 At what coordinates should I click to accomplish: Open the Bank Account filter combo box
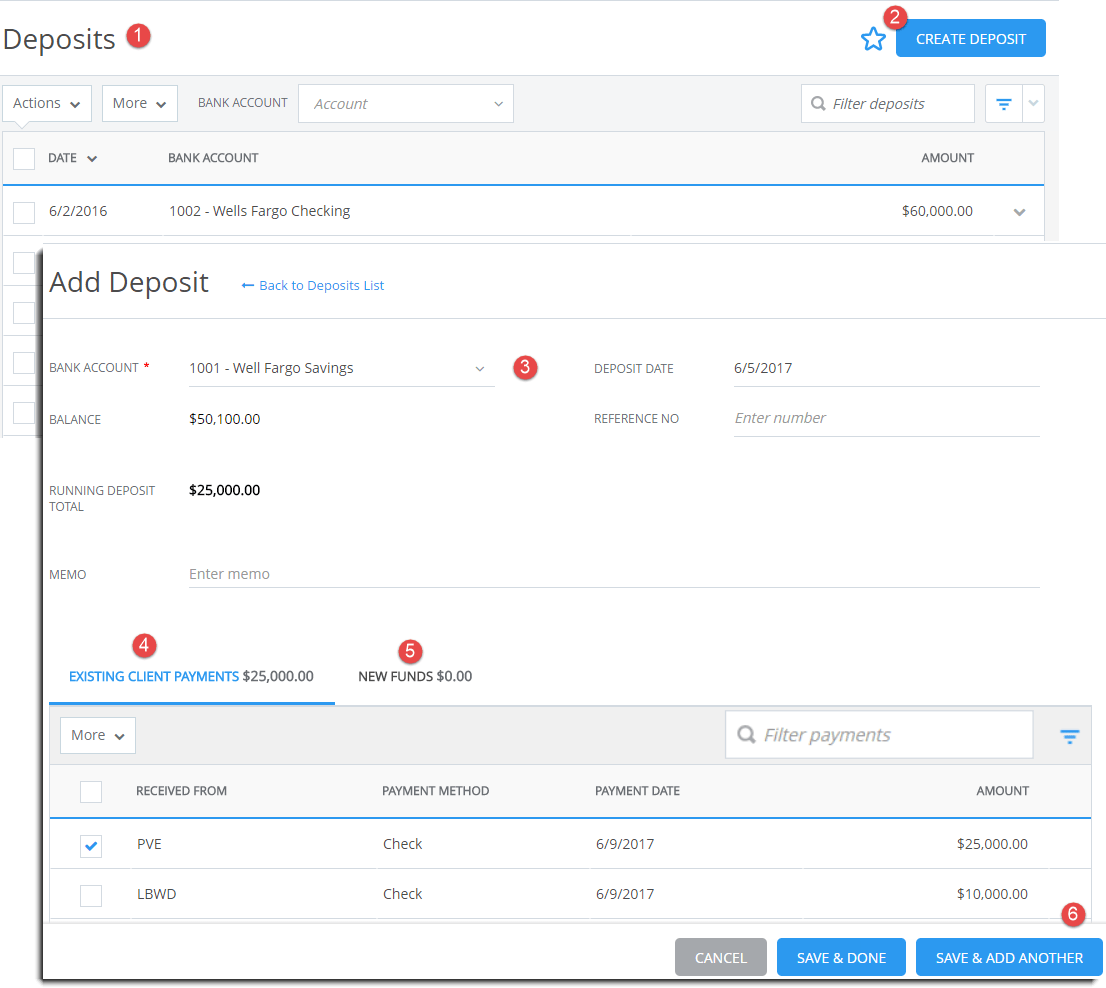tap(405, 103)
